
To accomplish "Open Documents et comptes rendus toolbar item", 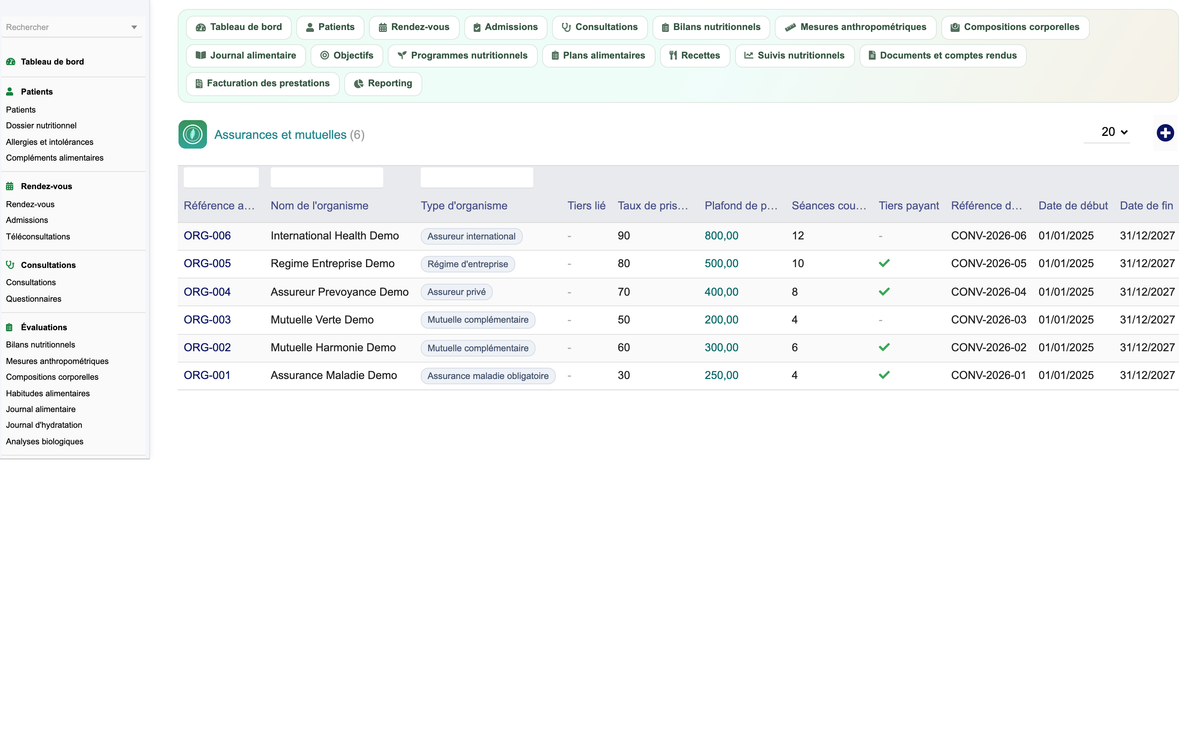I will (943, 55).
